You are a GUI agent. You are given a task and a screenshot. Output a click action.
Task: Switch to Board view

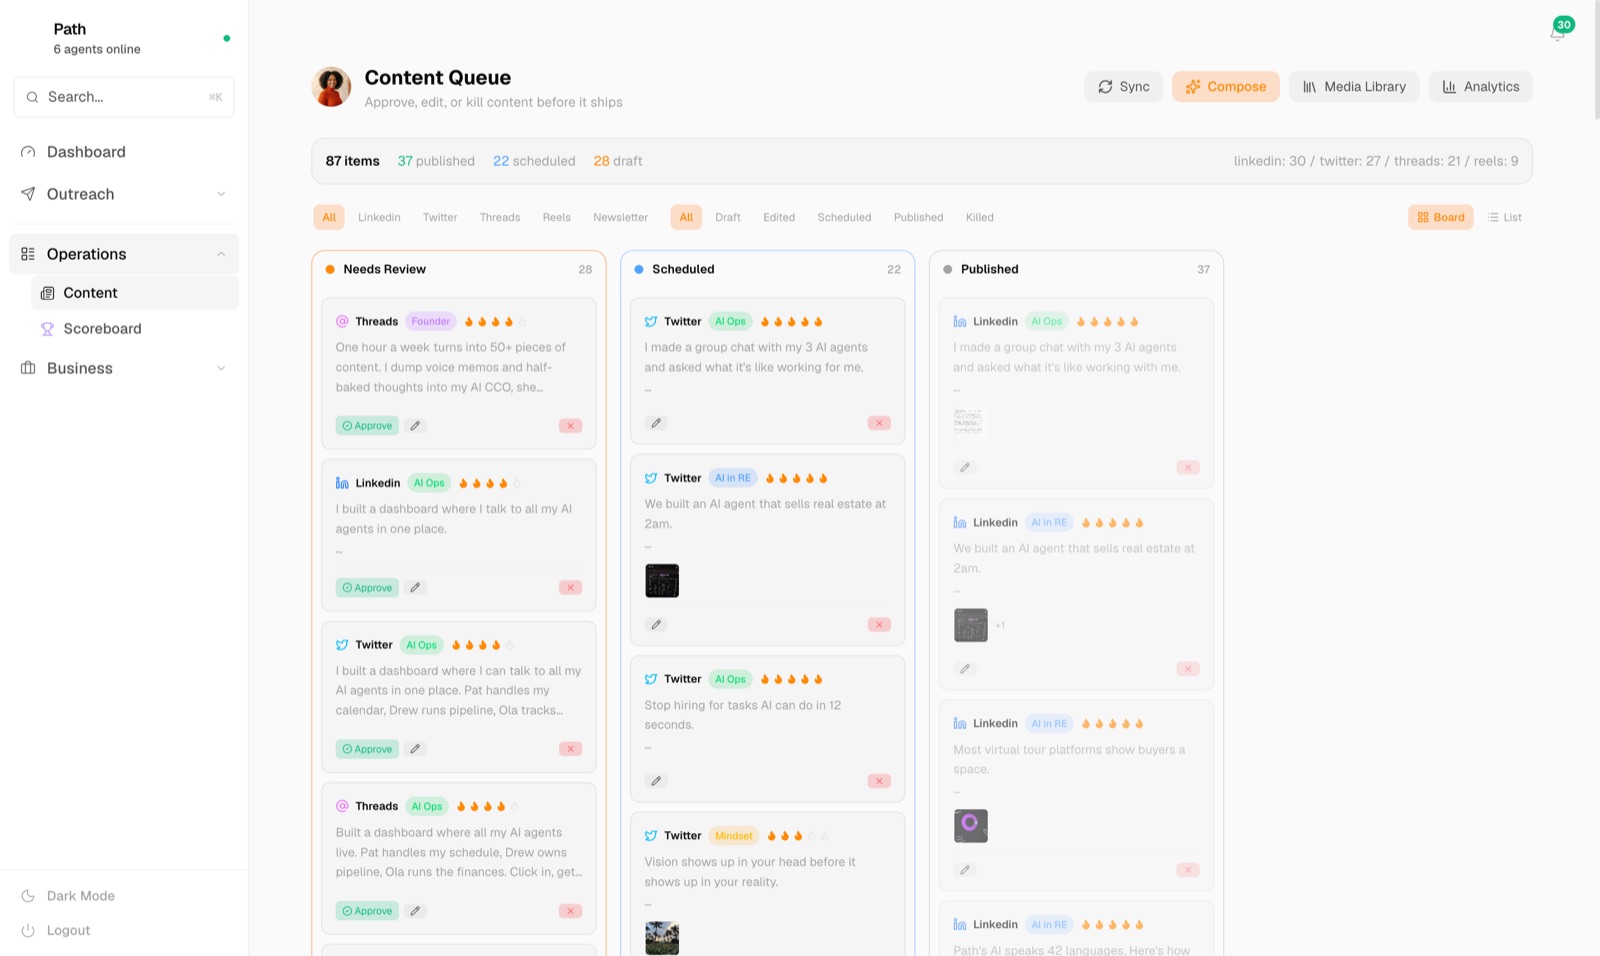click(1440, 217)
